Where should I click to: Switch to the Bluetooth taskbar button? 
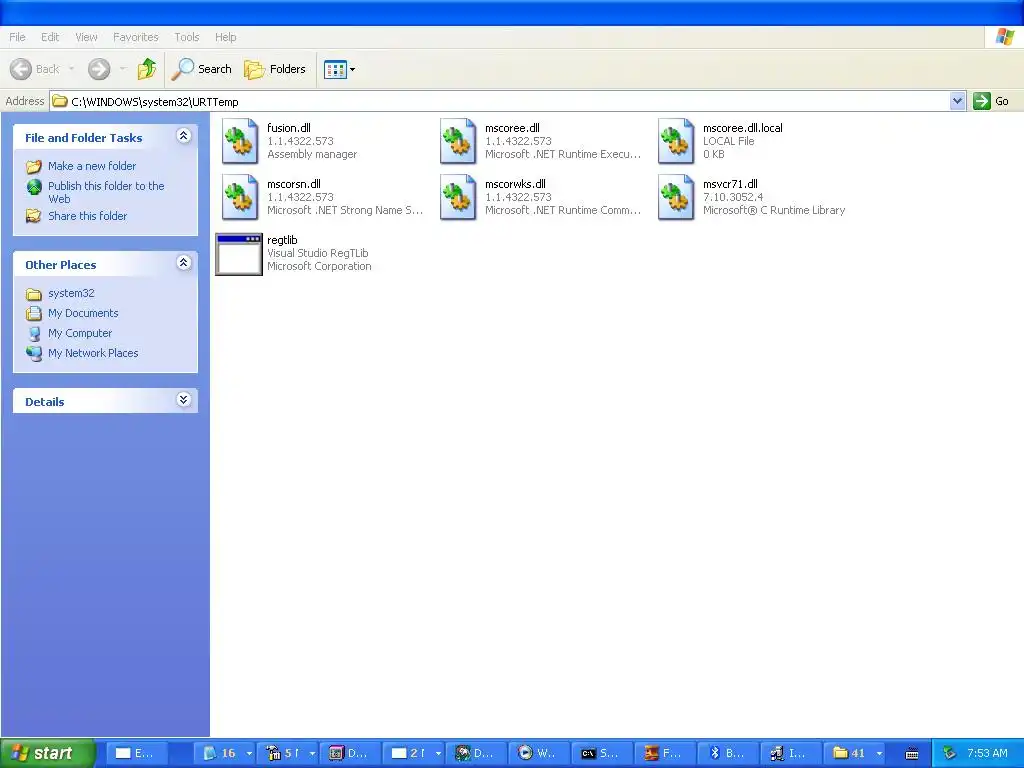[728, 754]
